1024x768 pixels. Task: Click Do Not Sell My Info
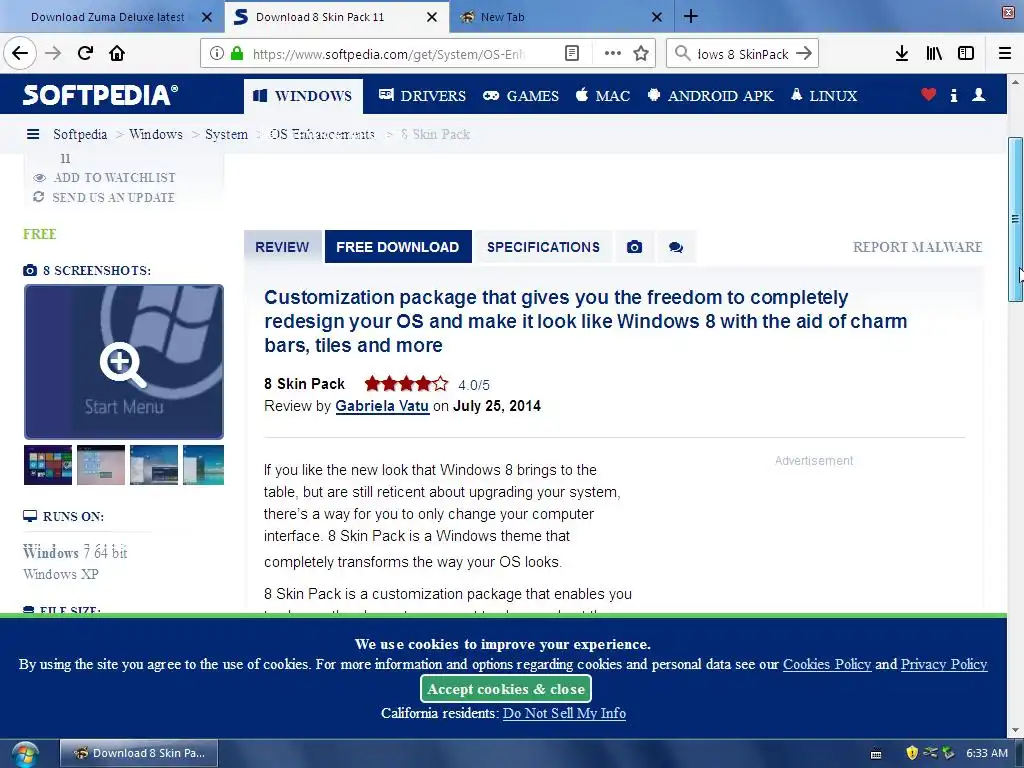pyautogui.click(x=564, y=713)
